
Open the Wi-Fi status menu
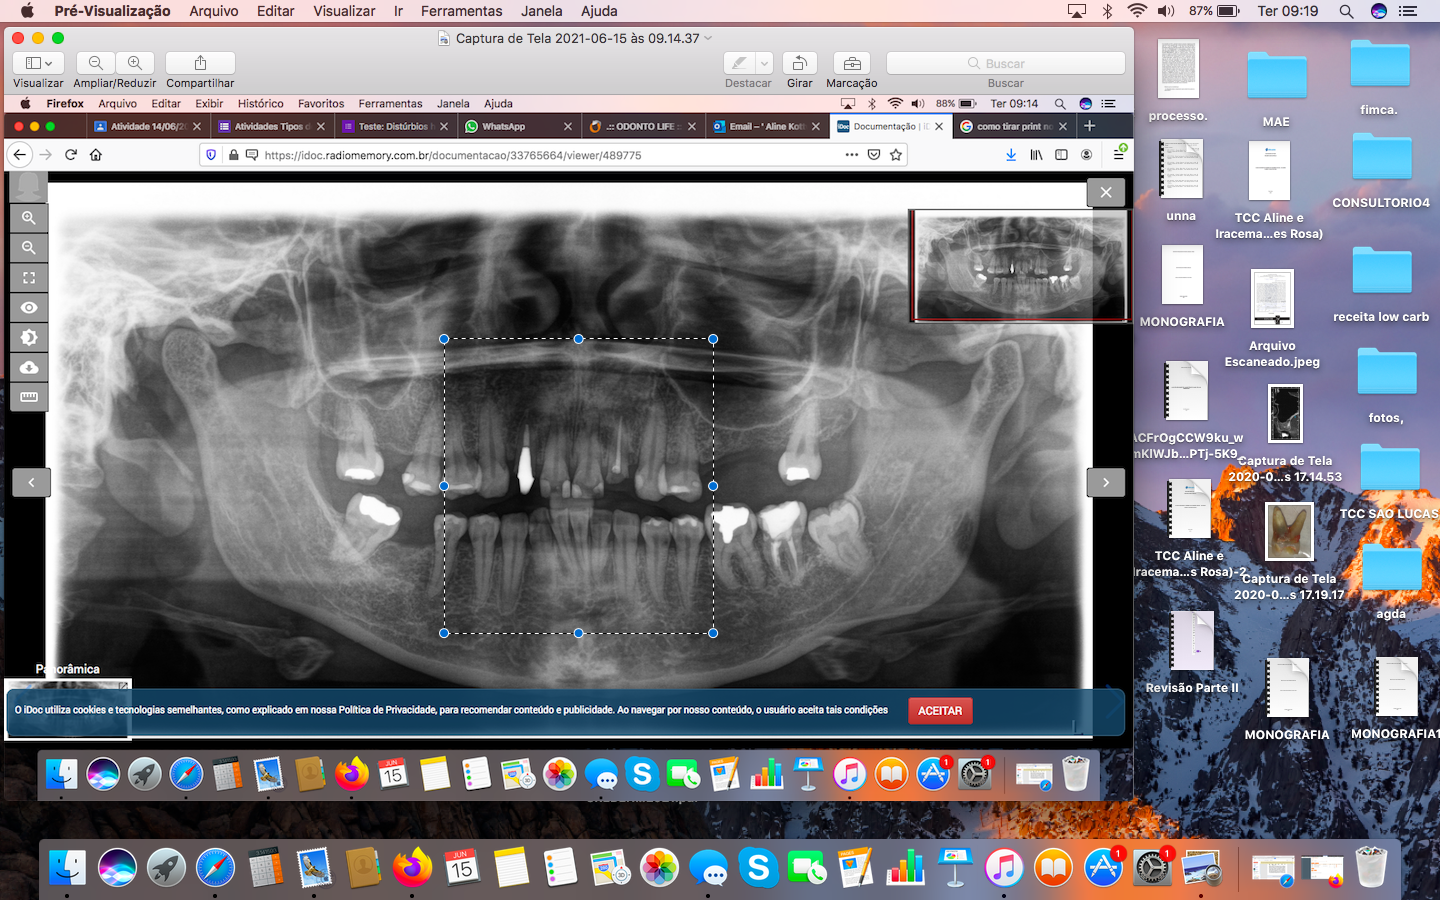click(x=1136, y=11)
